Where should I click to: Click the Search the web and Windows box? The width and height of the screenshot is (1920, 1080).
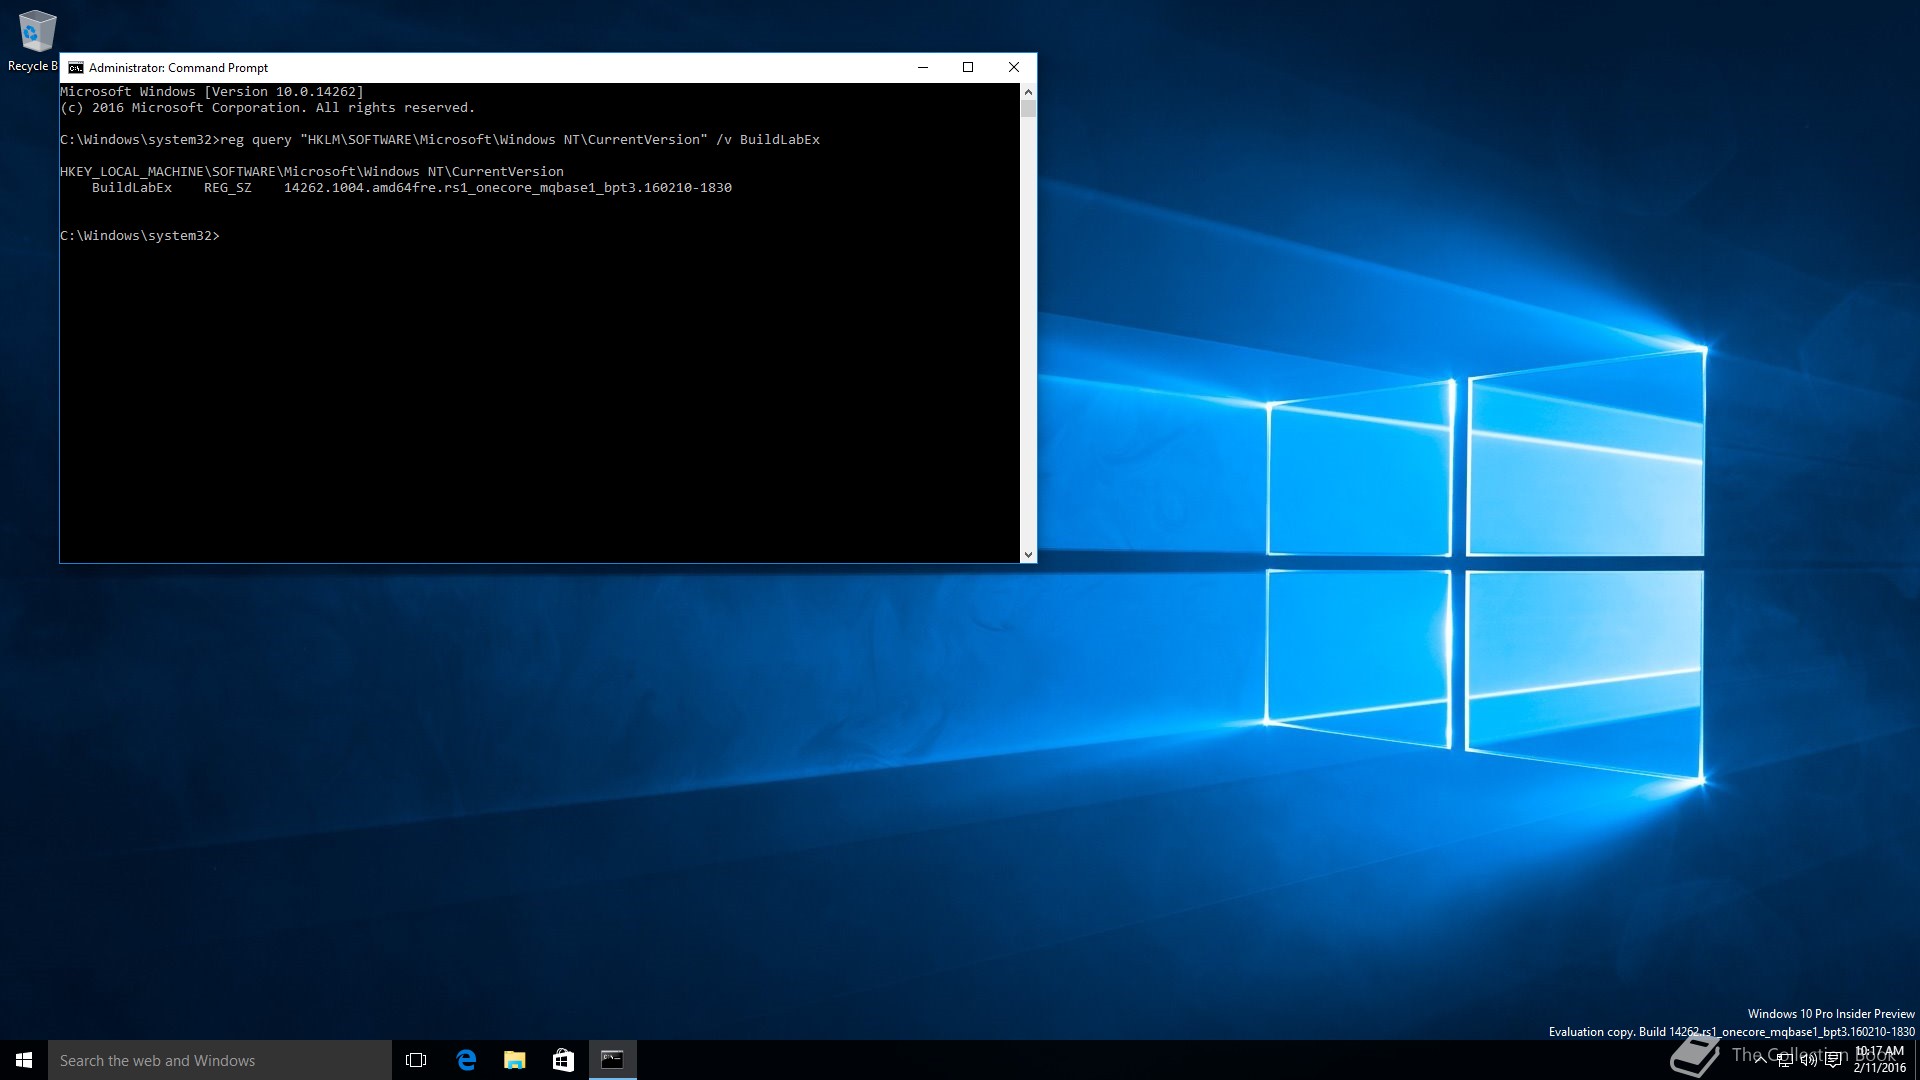(x=220, y=1060)
